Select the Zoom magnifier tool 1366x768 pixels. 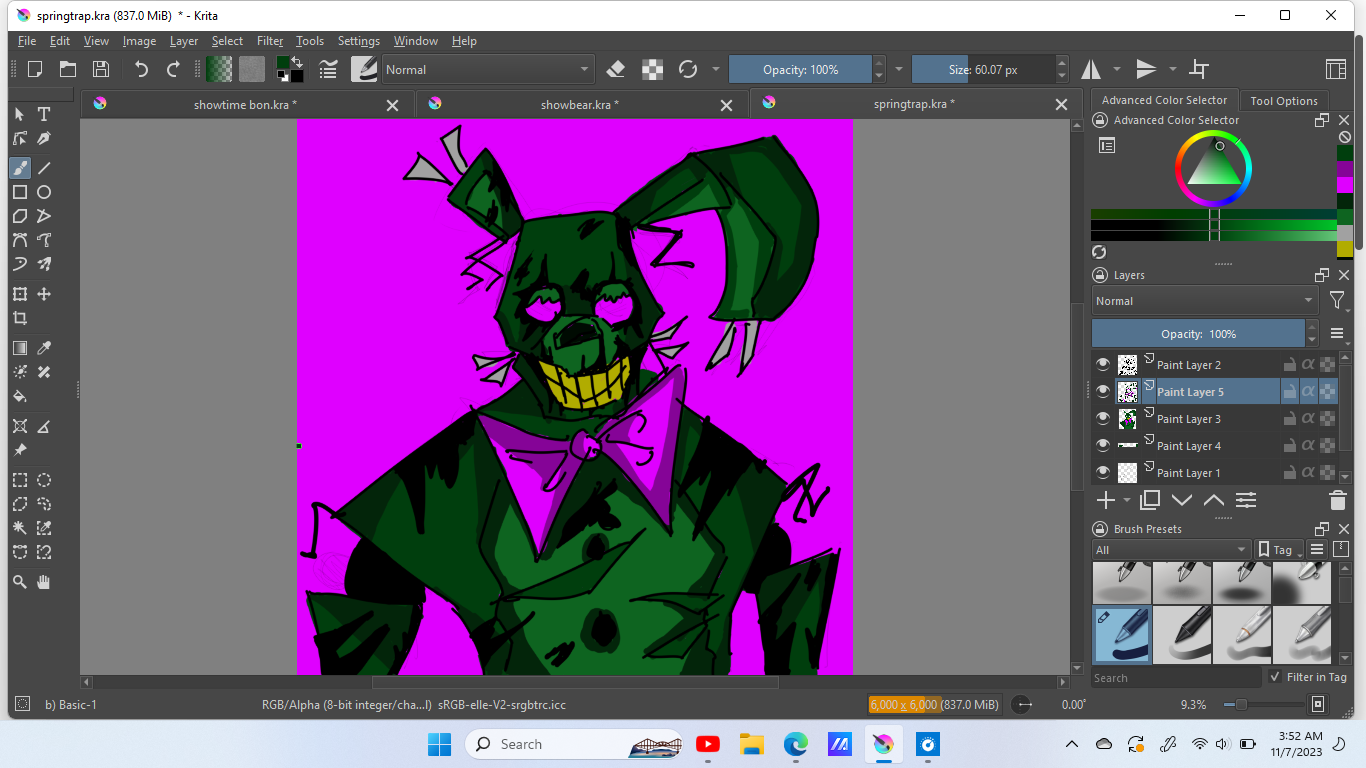20,582
